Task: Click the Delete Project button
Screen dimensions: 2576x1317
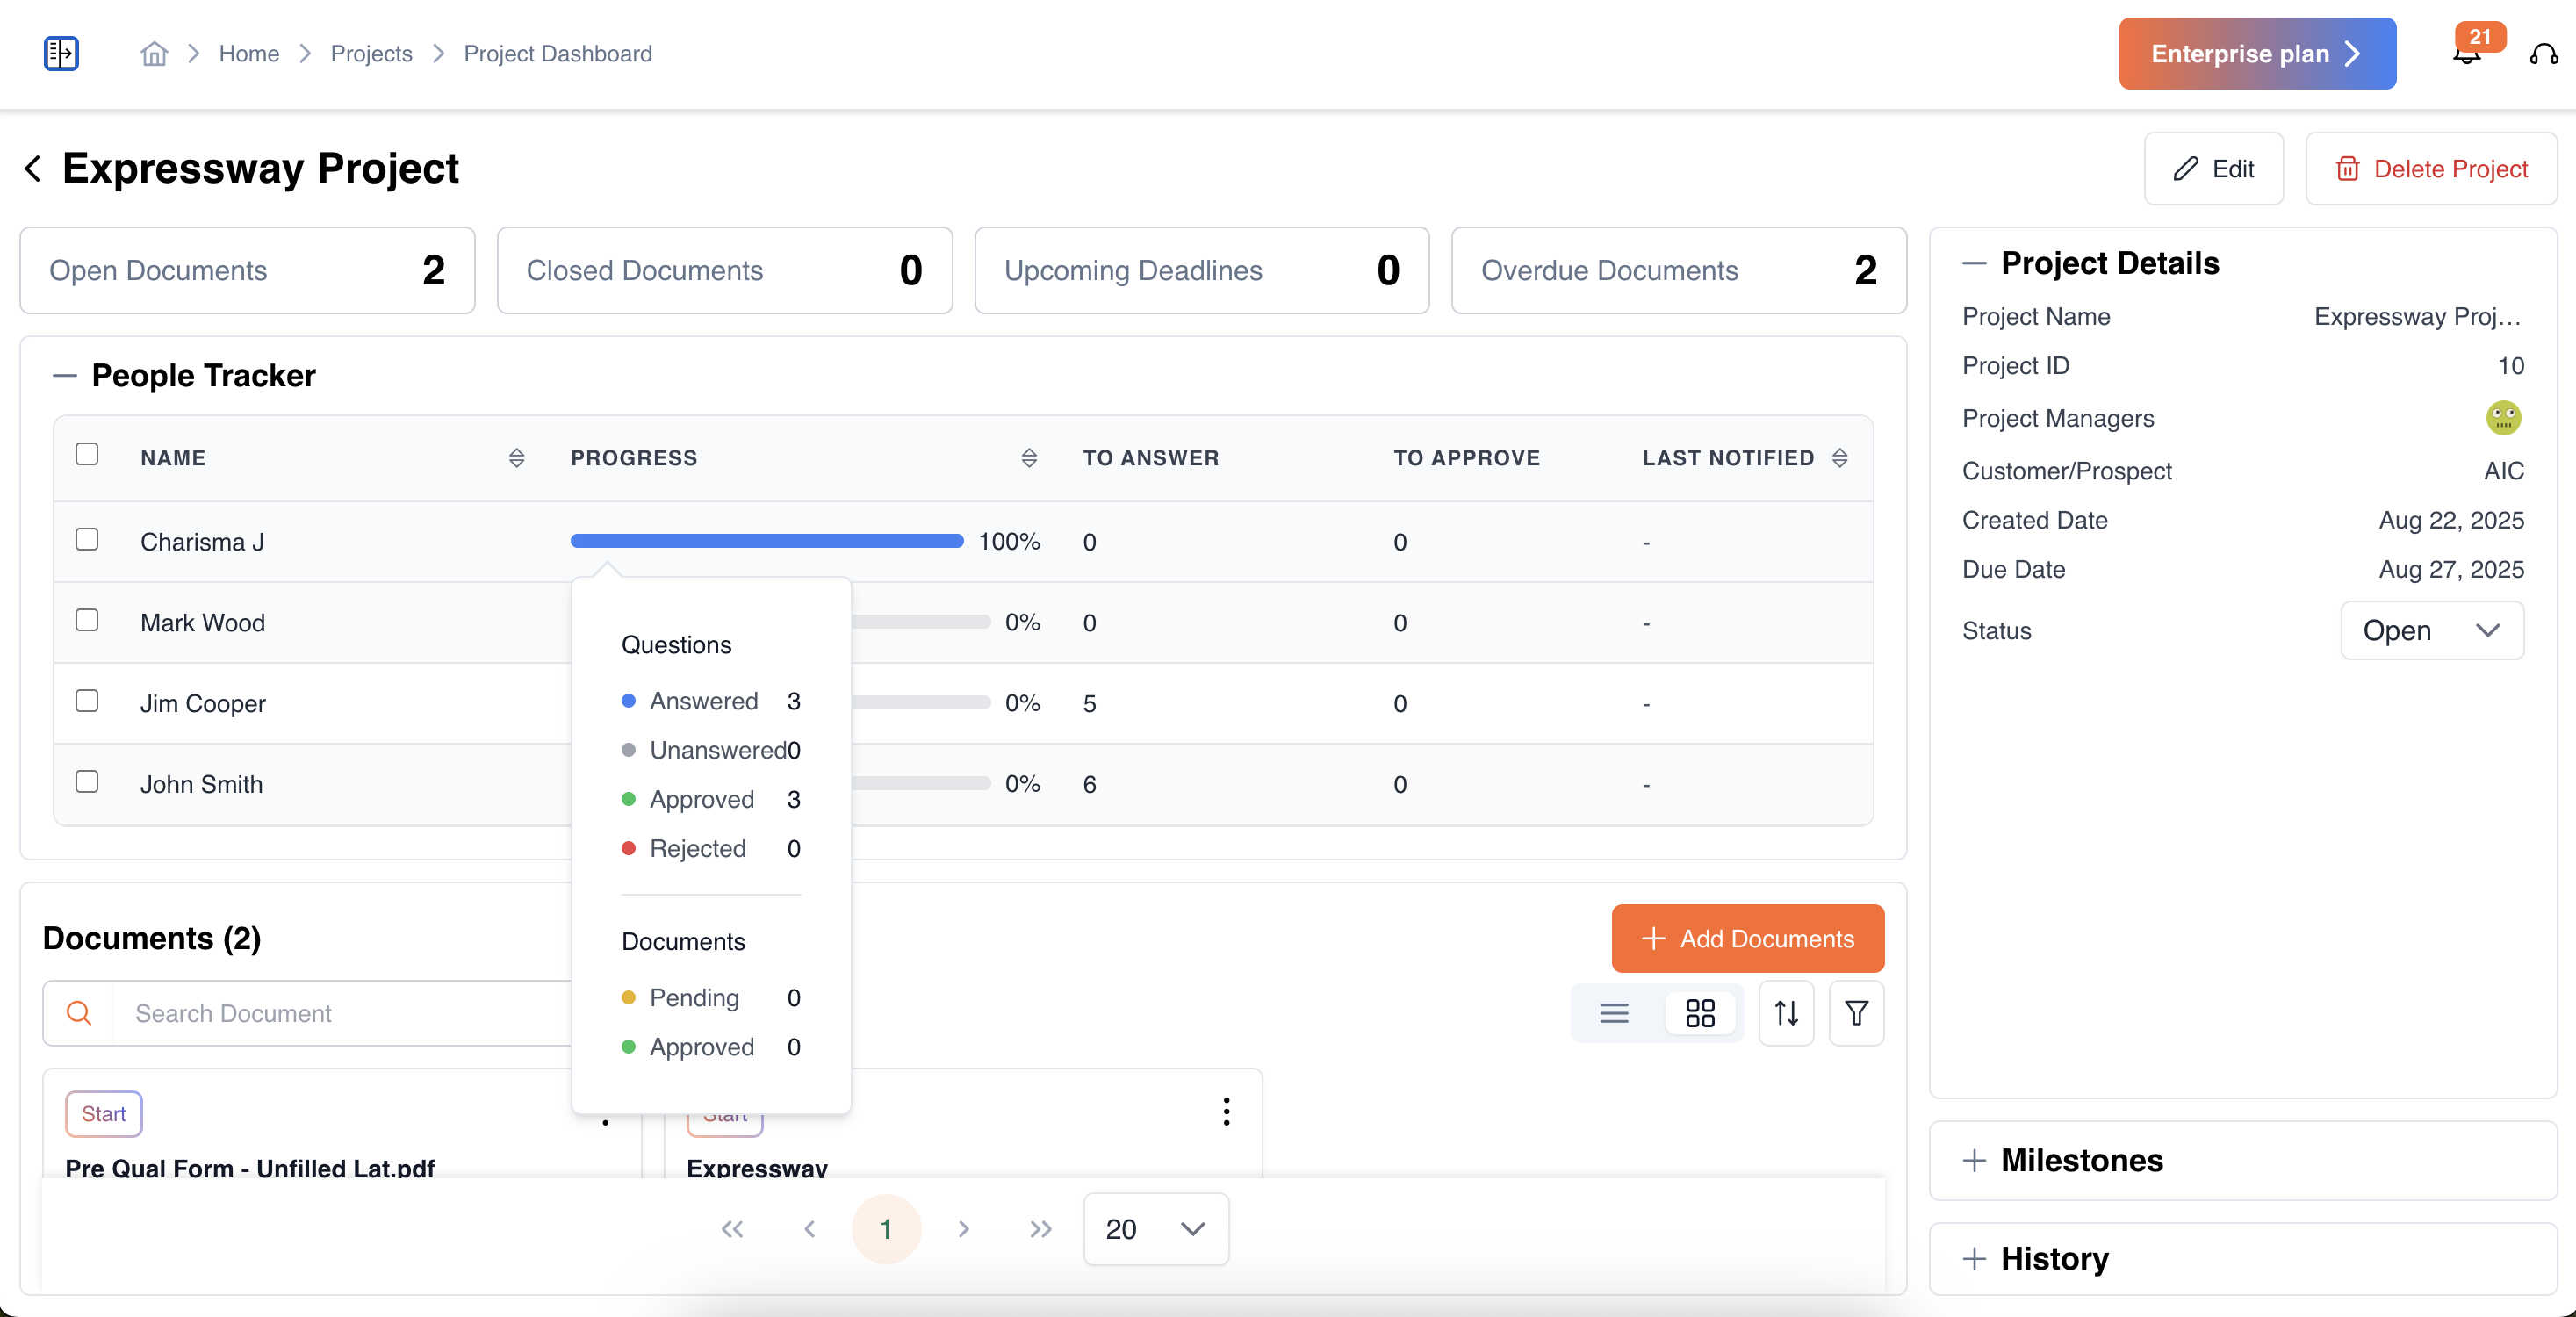Action: [2431, 169]
